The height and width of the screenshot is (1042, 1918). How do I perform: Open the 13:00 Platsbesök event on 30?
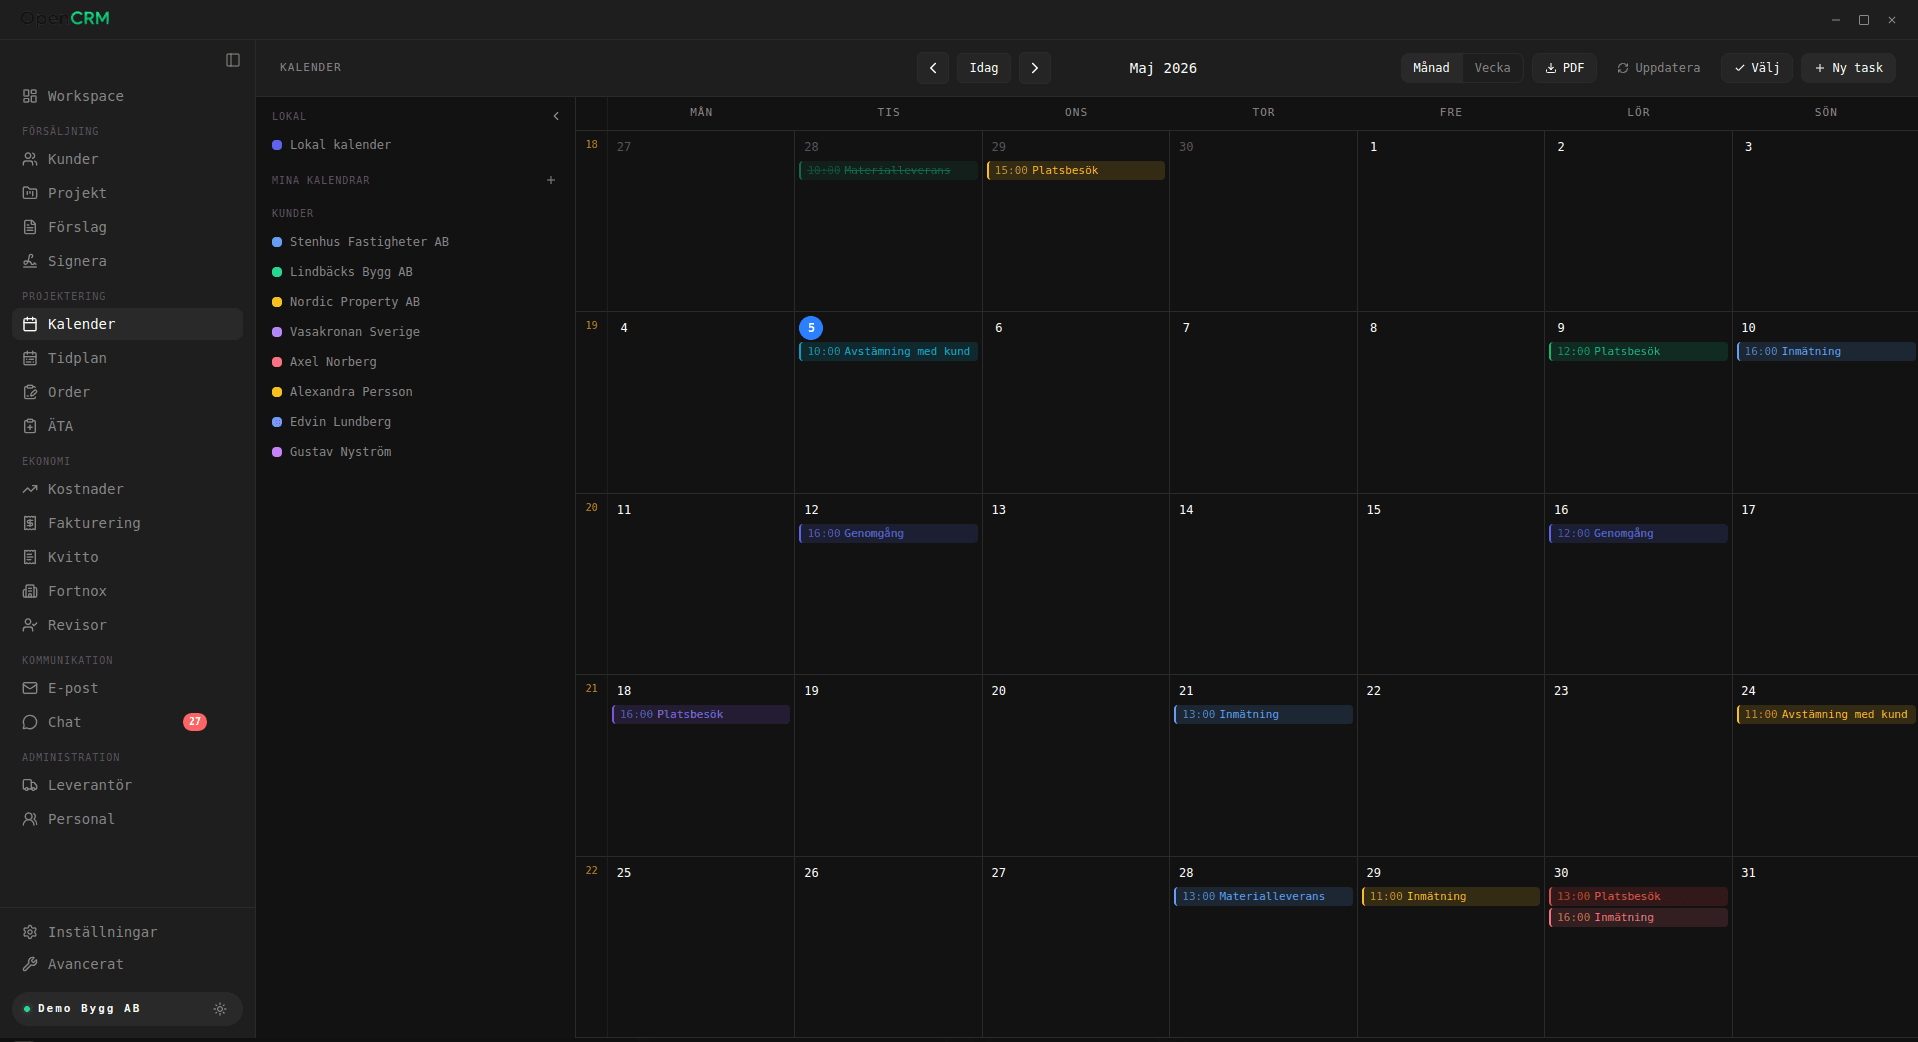coord(1638,897)
